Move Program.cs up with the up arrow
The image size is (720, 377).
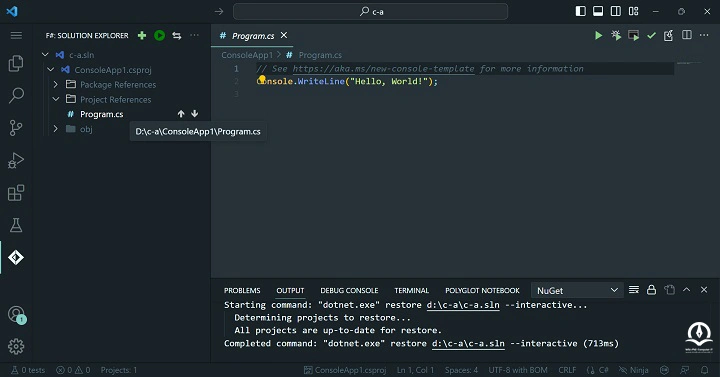coord(181,114)
